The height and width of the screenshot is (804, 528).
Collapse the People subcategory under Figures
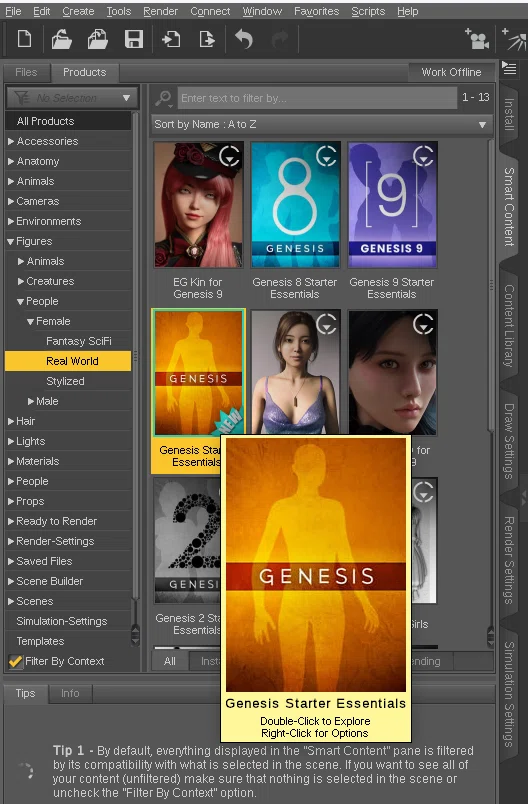point(21,301)
